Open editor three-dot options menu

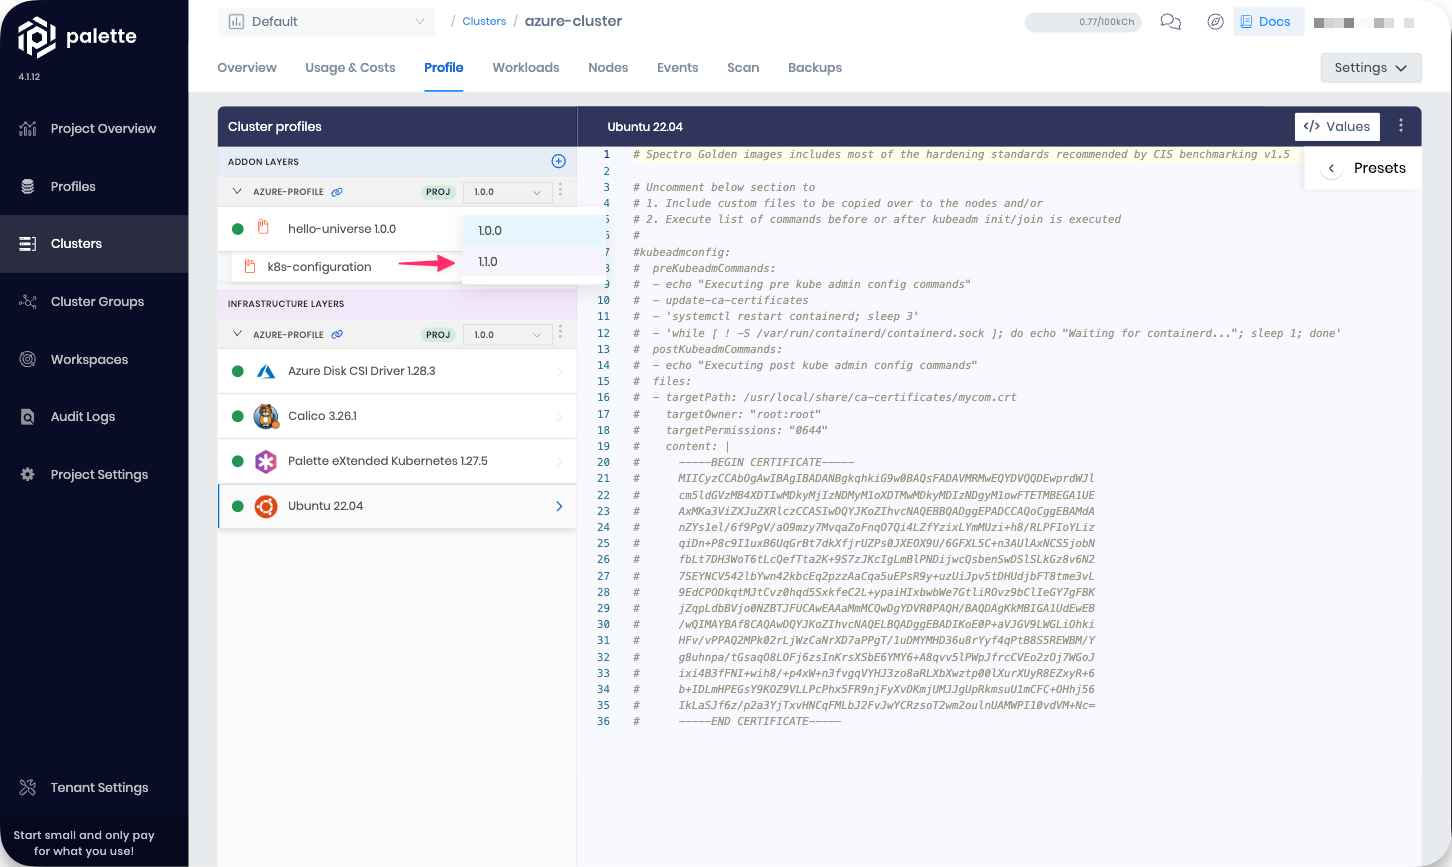[1401, 126]
